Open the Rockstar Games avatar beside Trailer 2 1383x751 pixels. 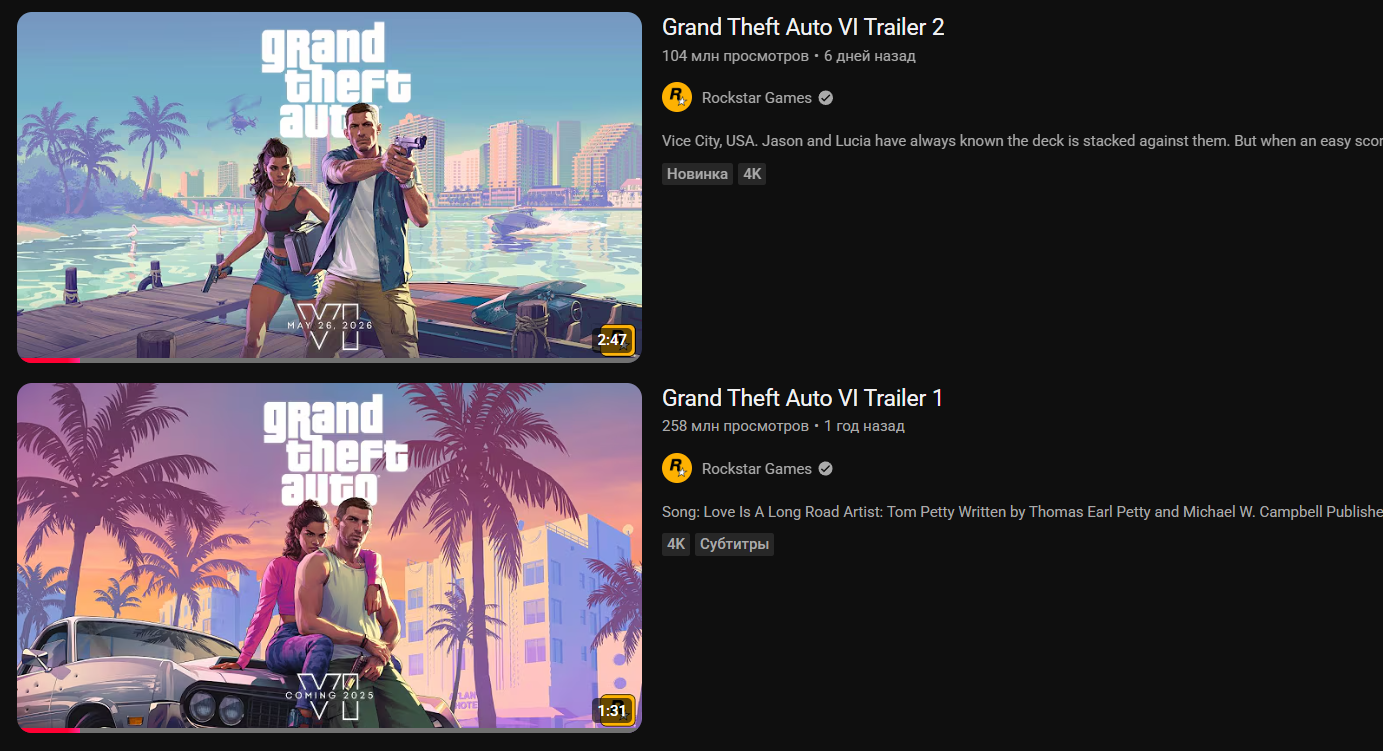677,98
